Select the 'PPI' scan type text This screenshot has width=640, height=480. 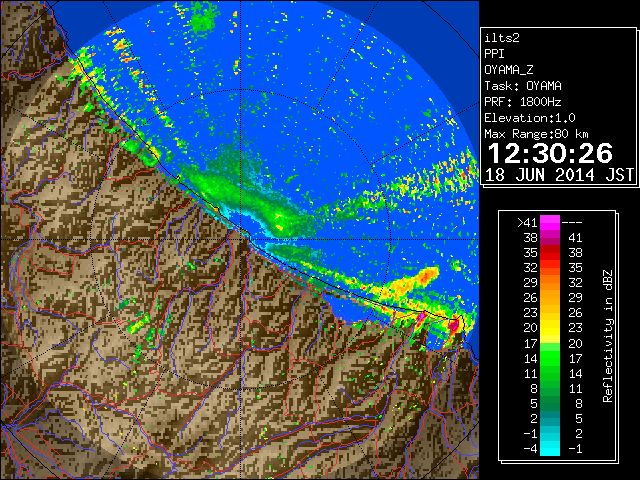click(x=494, y=54)
